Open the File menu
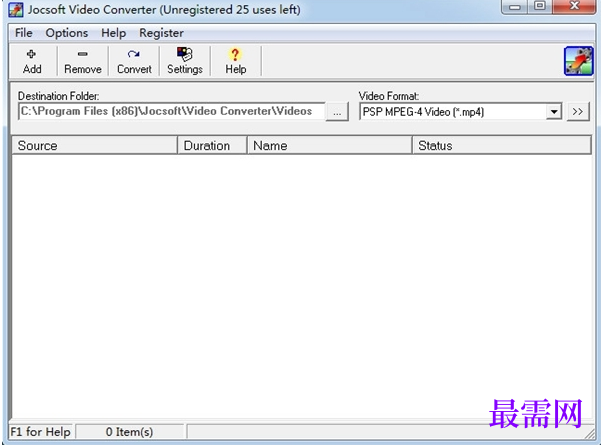 click(23, 33)
